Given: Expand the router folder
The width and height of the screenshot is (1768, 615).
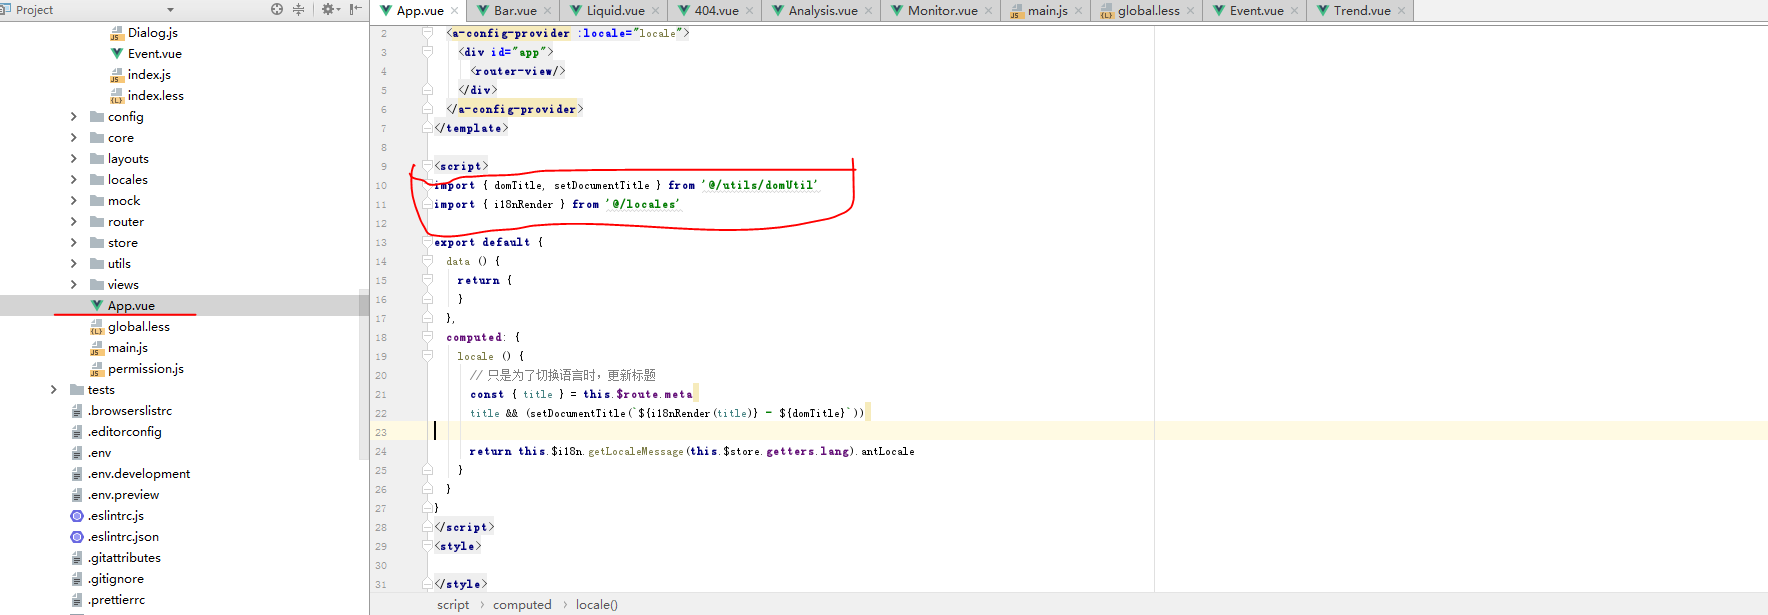Looking at the screenshot, I should (x=73, y=222).
